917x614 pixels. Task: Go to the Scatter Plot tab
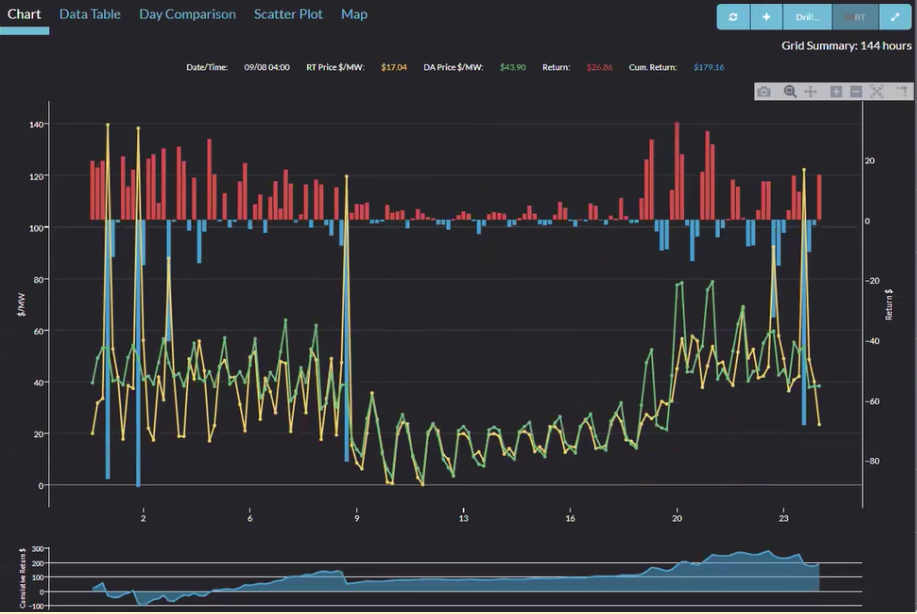click(x=288, y=14)
